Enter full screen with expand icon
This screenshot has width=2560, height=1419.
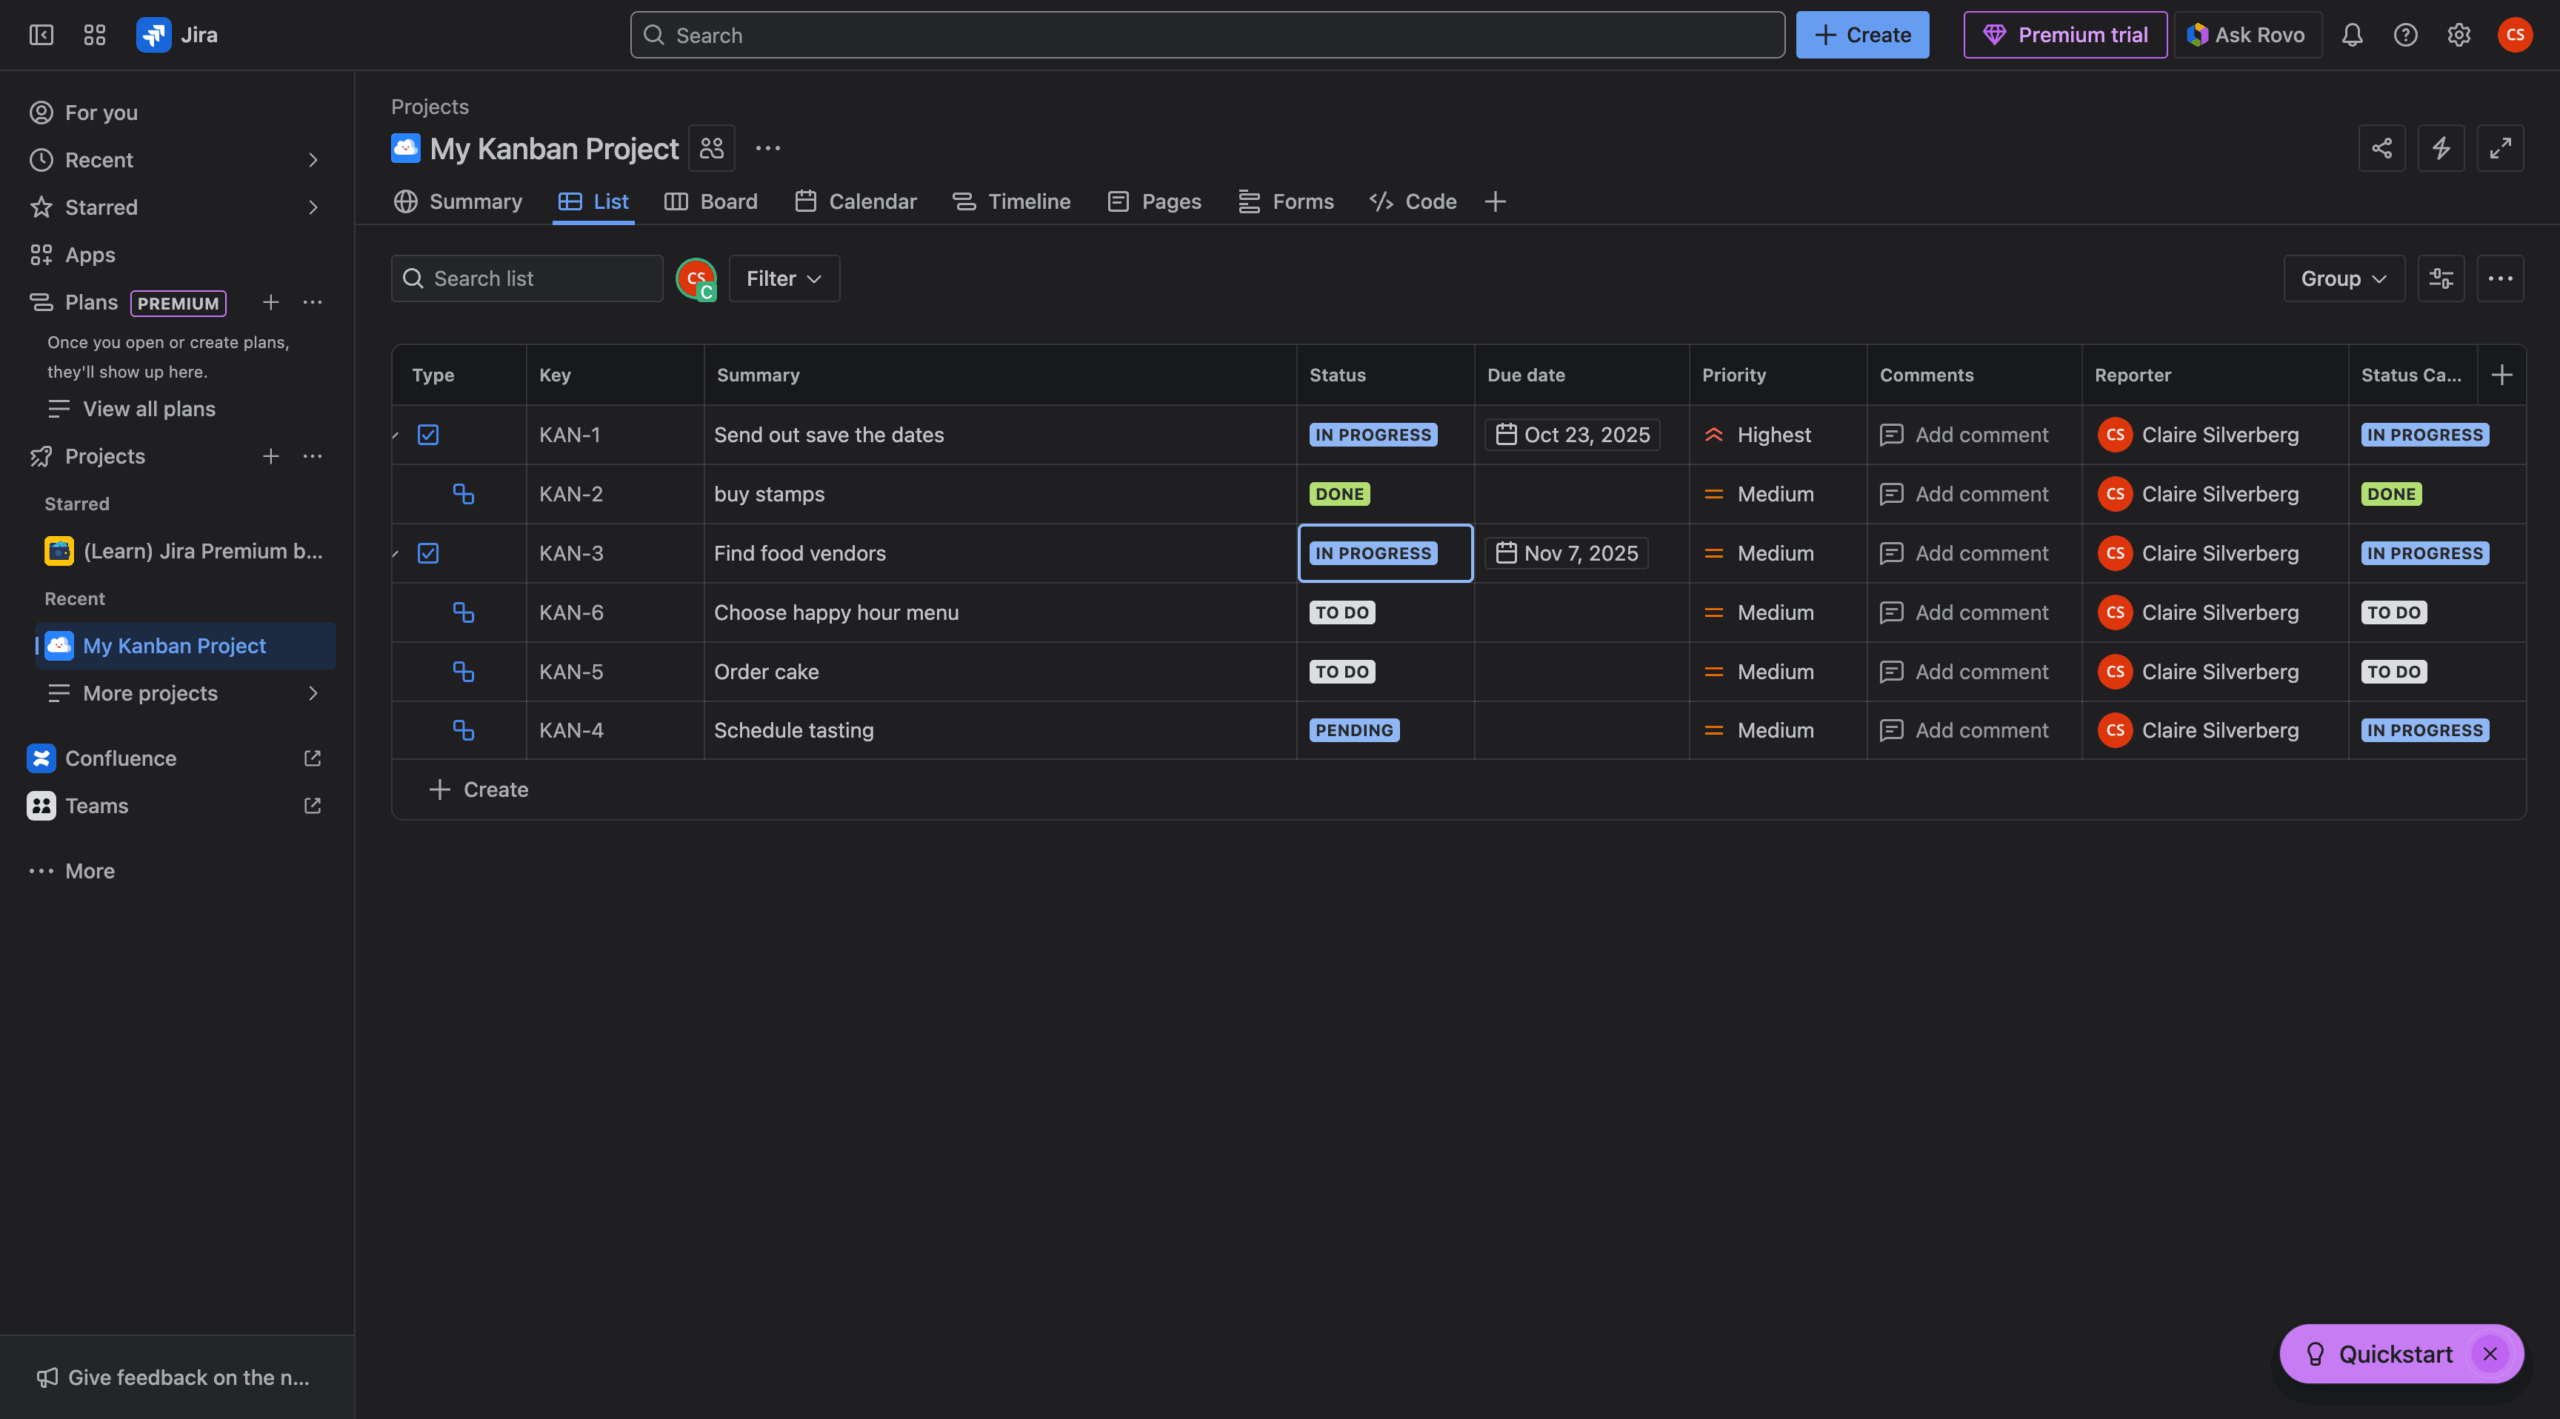[2502, 147]
